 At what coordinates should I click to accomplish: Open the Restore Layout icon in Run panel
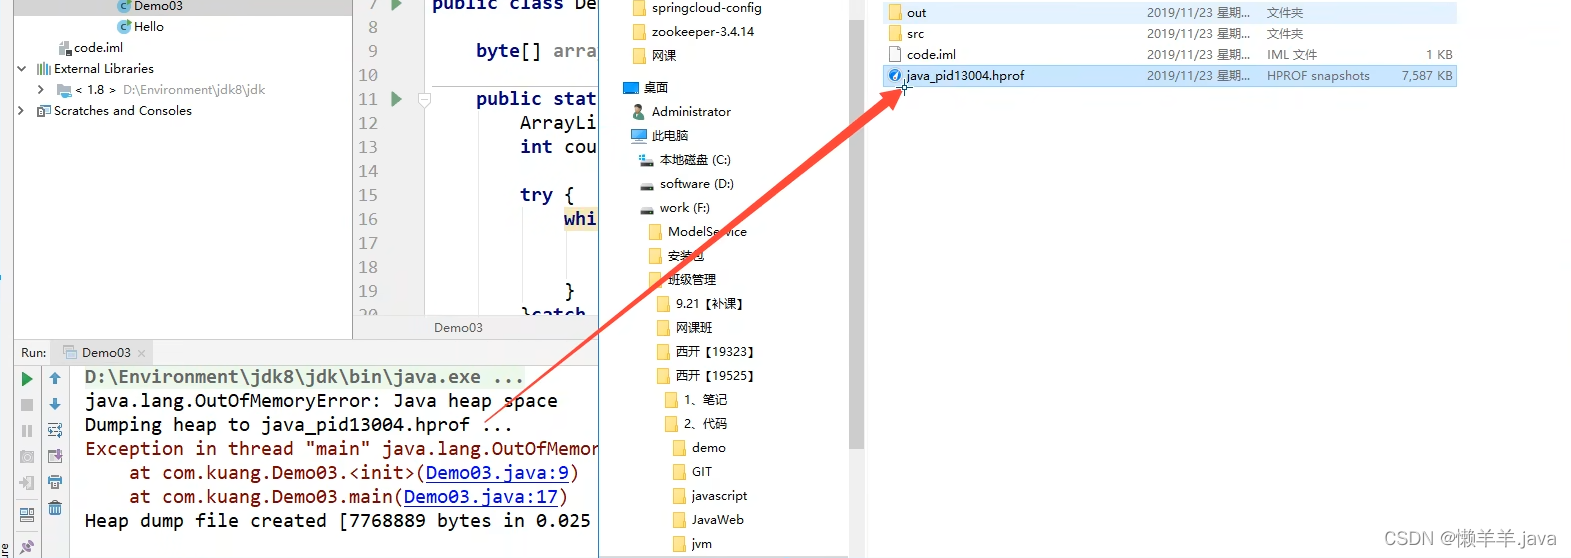pyautogui.click(x=27, y=515)
